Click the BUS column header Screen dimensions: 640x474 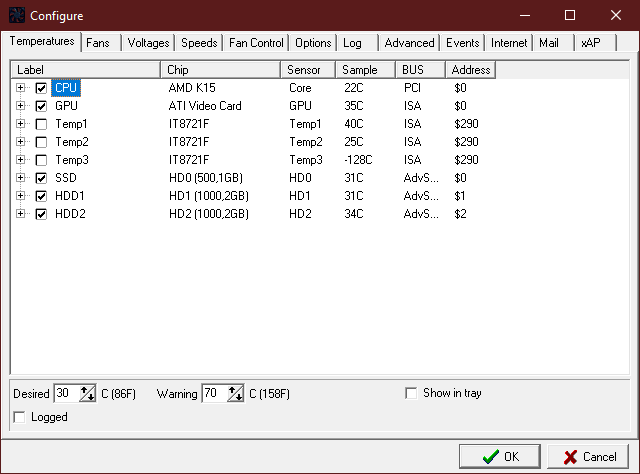420,70
